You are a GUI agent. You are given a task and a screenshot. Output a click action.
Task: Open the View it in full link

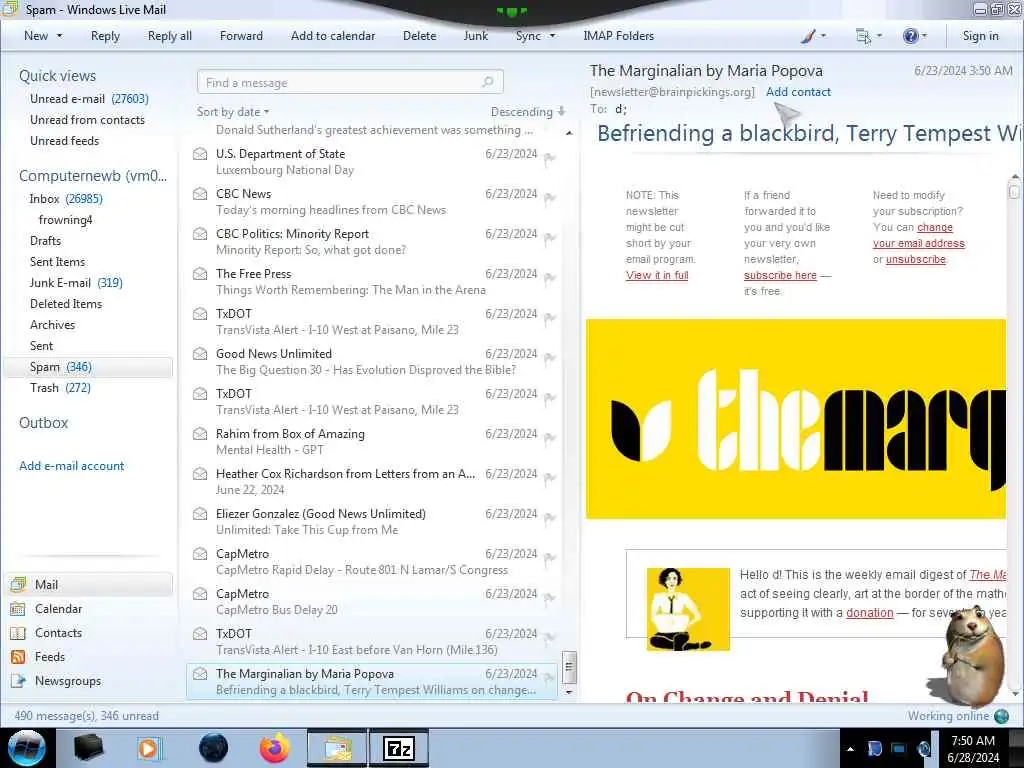click(x=657, y=275)
